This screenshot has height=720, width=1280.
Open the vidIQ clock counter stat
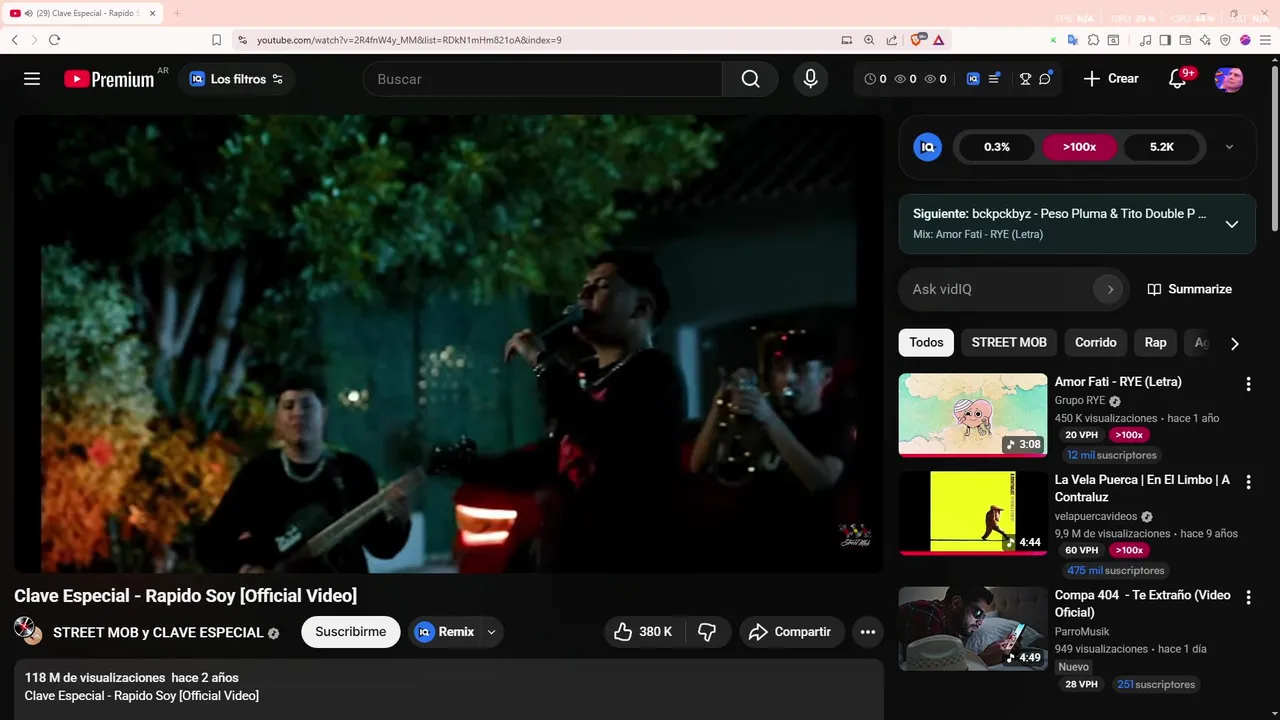pyautogui.click(x=875, y=79)
